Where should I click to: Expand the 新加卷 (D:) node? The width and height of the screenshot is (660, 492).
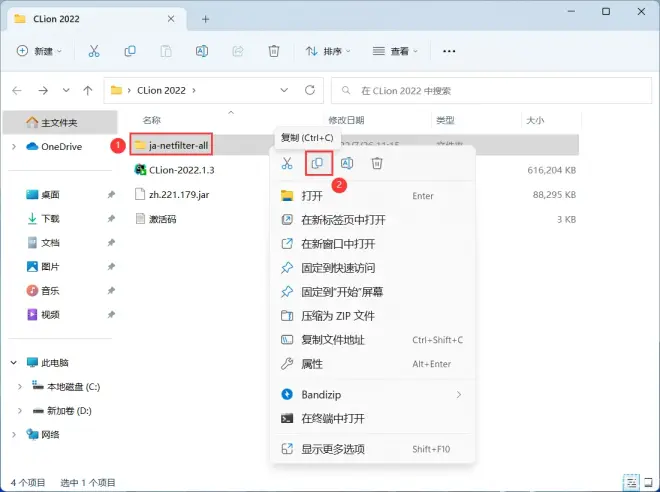coord(20,410)
